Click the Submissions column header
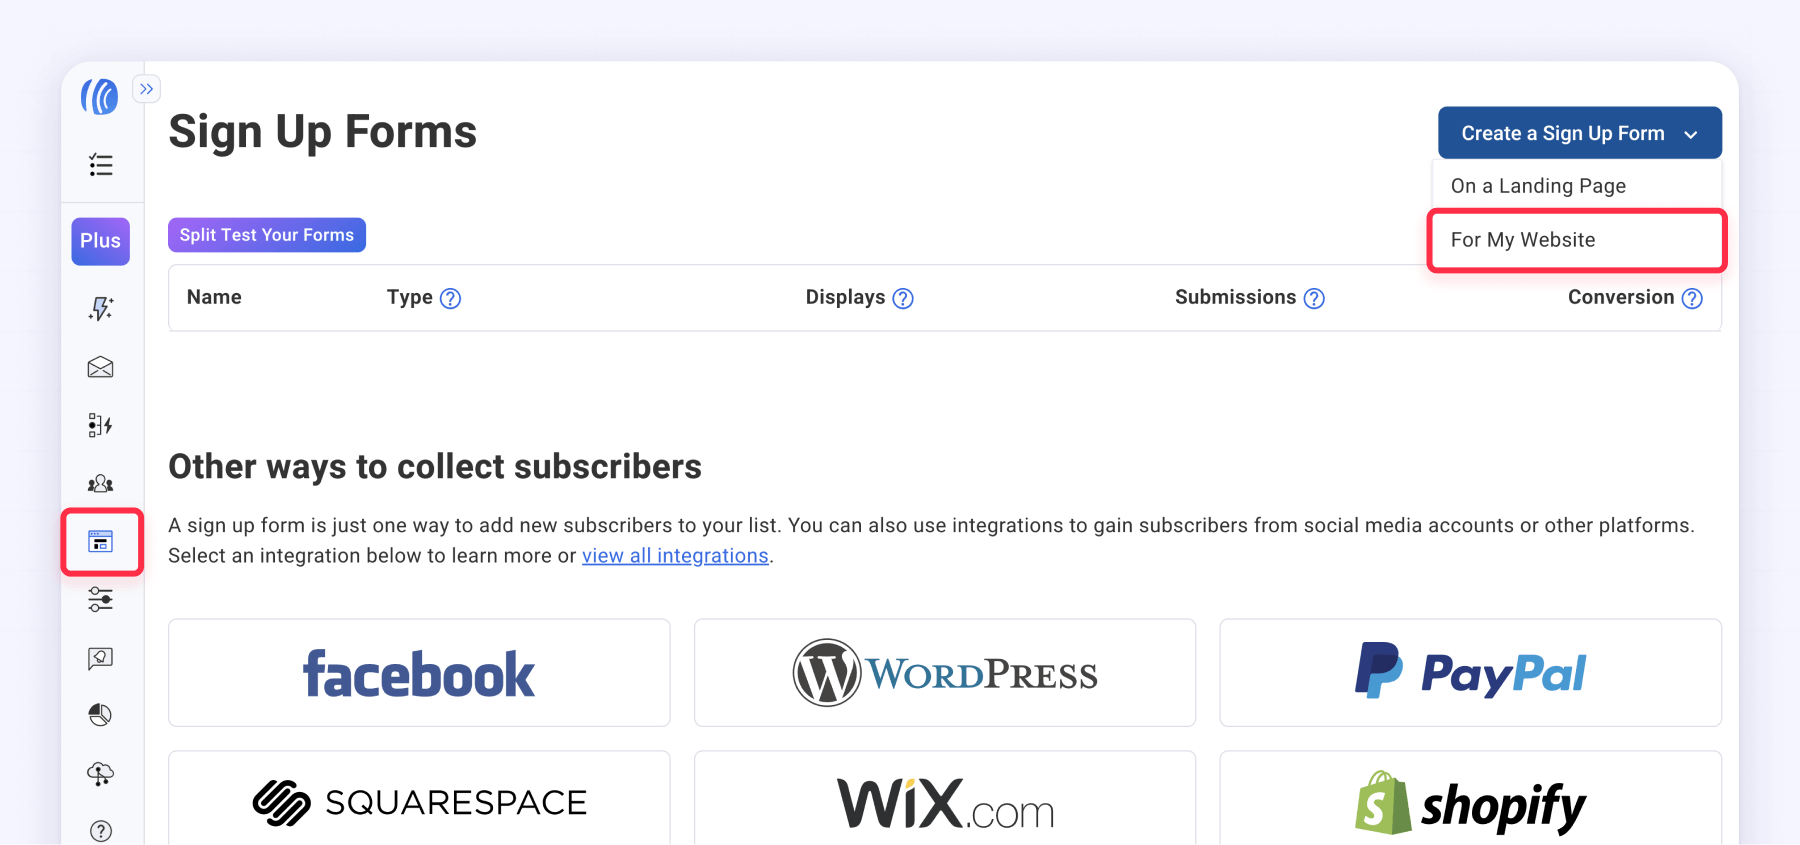 click(1236, 297)
